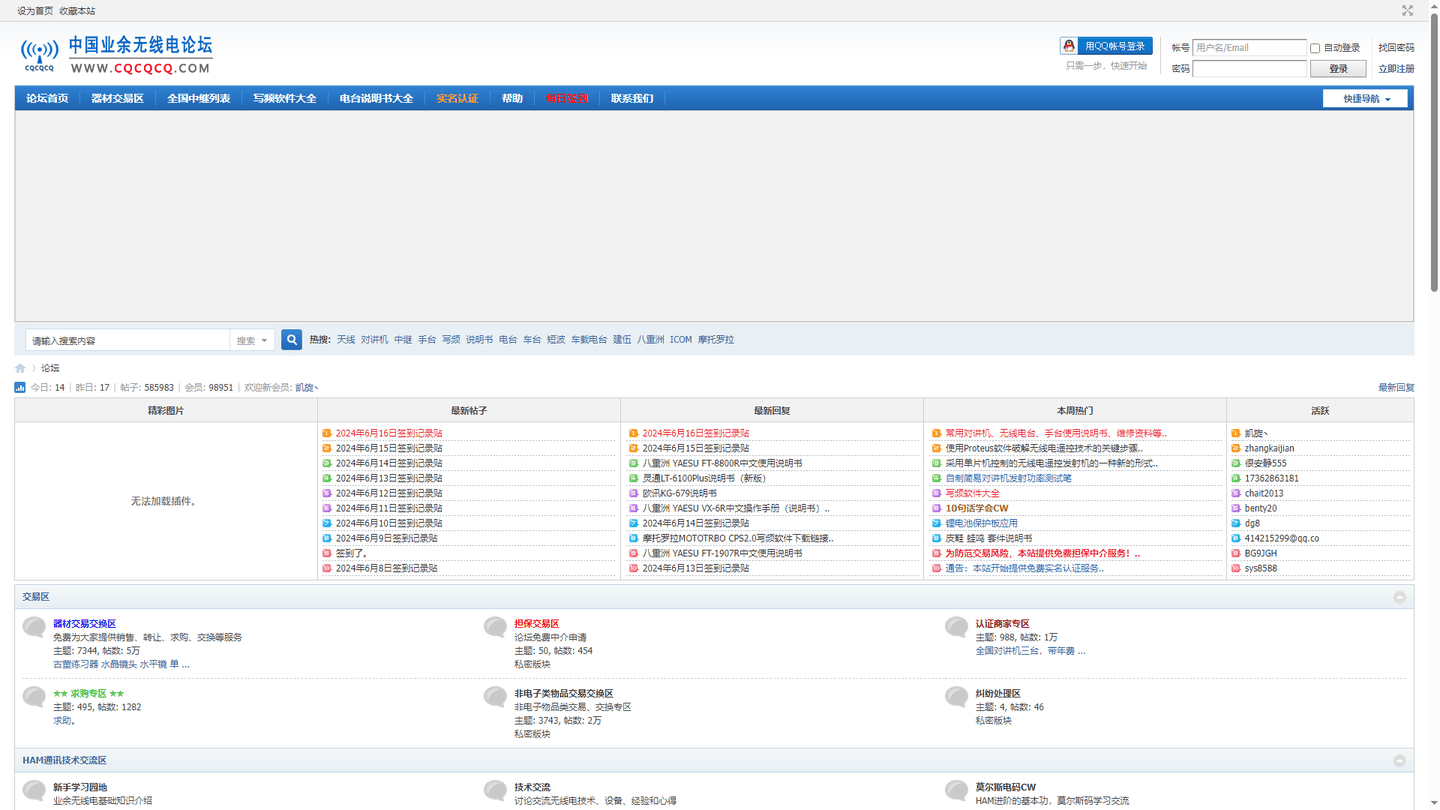This screenshot has width=1440, height=810.
Task: Click the 收藏本站 link
Action: [77, 11]
